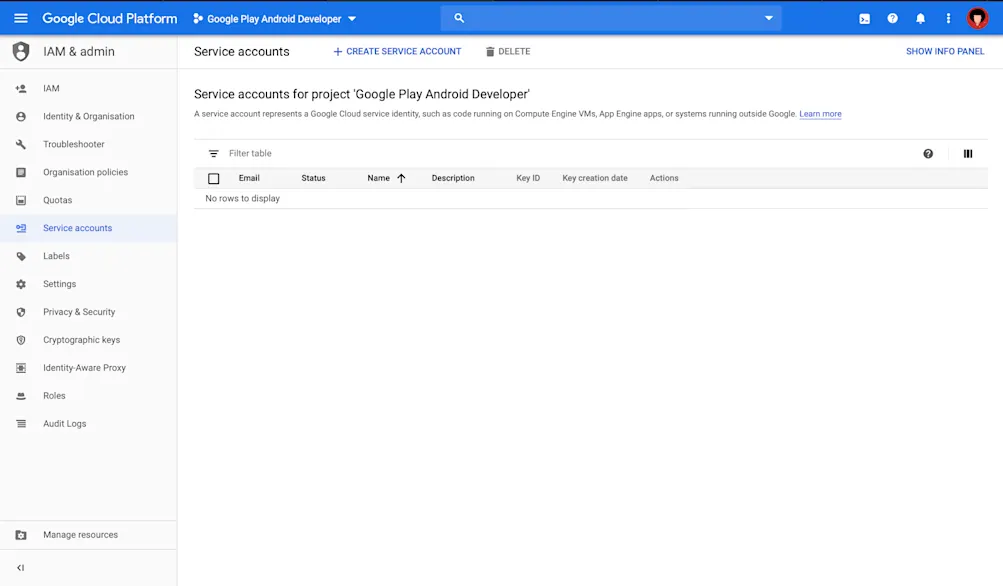Go to Identity & Organisation
Screen dimensions: 1003x586
coord(89,116)
